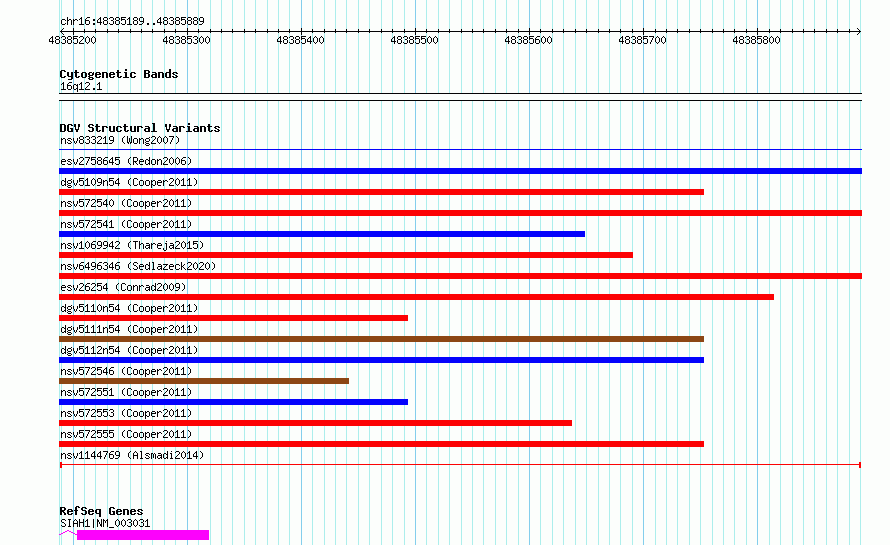
Task: Select dgv5109n54 (Cooper2011) variant label
Action: click(x=129, y=182)
